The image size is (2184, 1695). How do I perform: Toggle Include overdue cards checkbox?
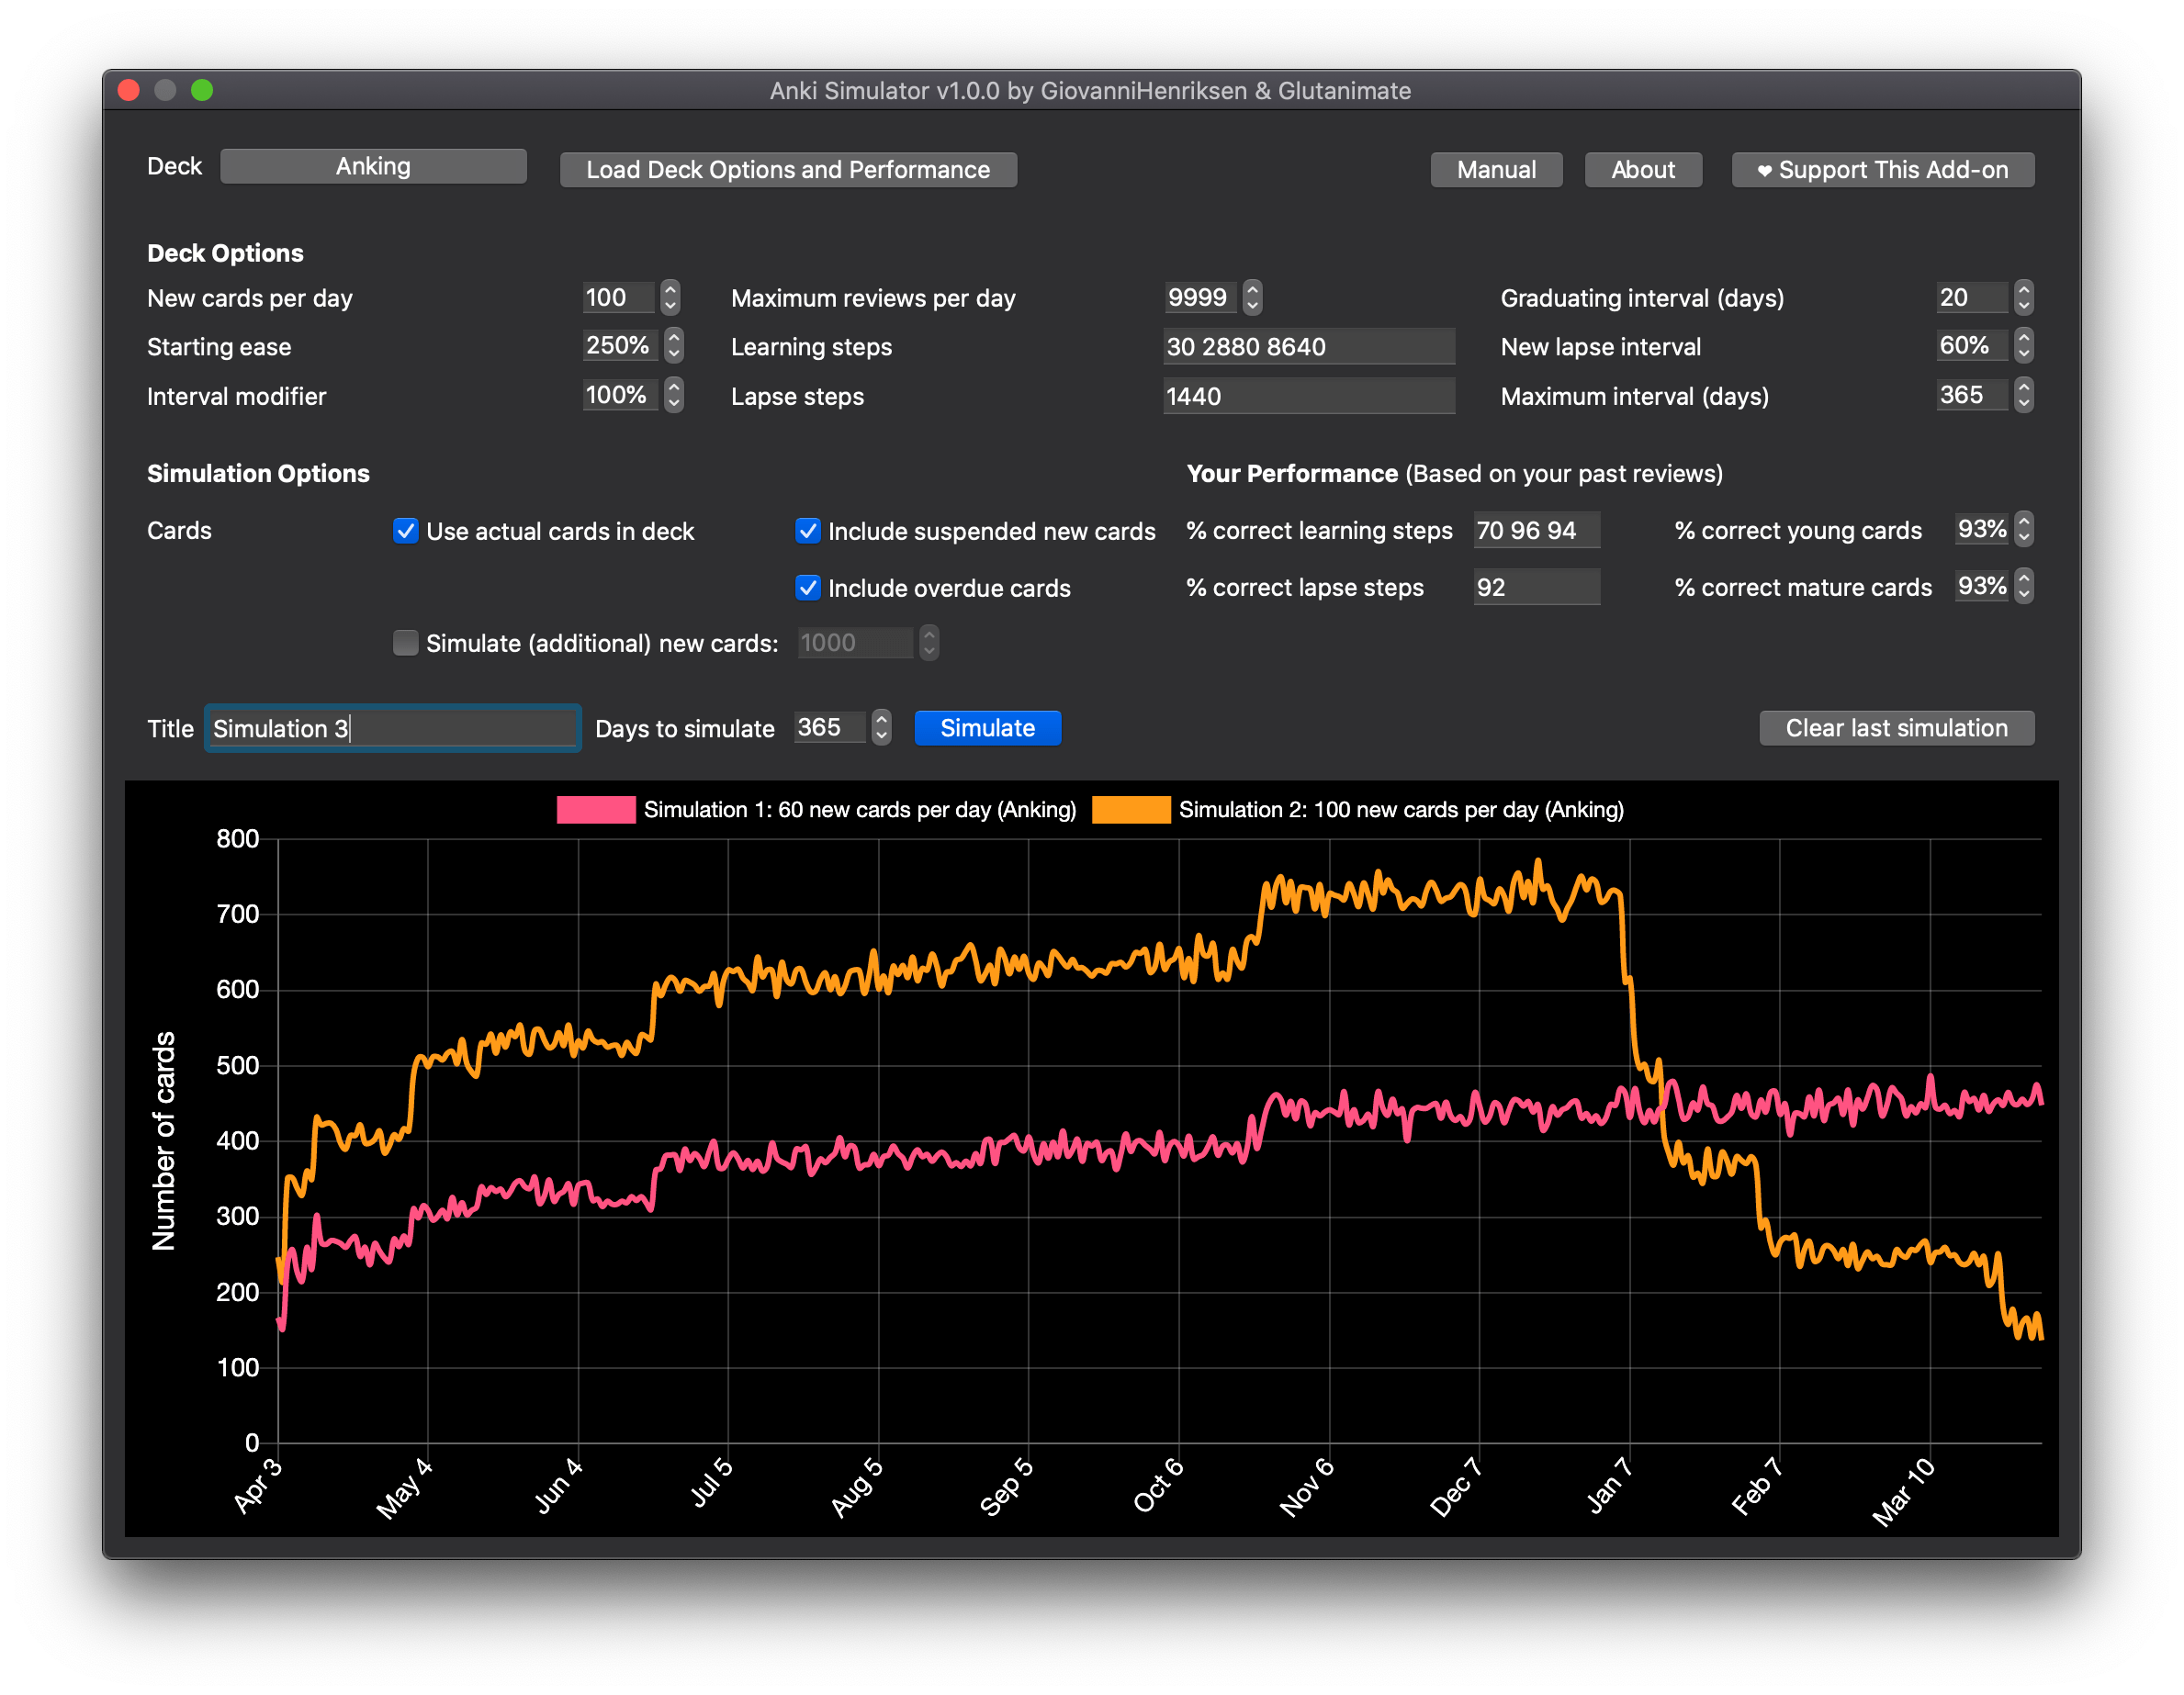(x=808, y=588)
